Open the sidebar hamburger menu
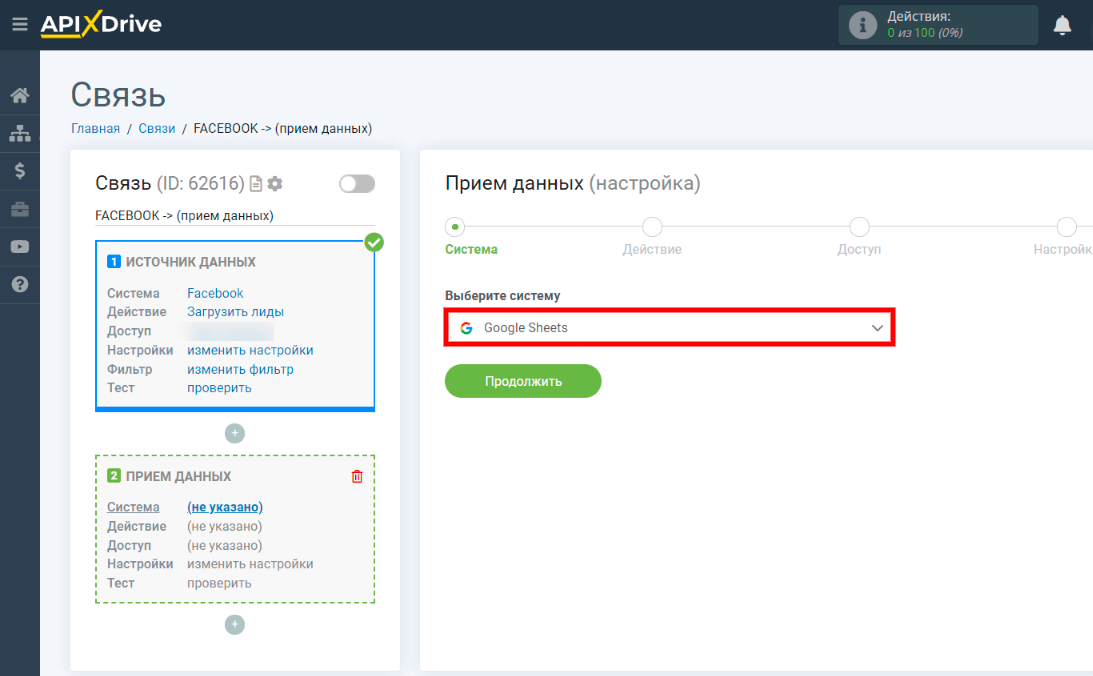1093x676 pixels. pyautogui.click(x=19, y=24)
